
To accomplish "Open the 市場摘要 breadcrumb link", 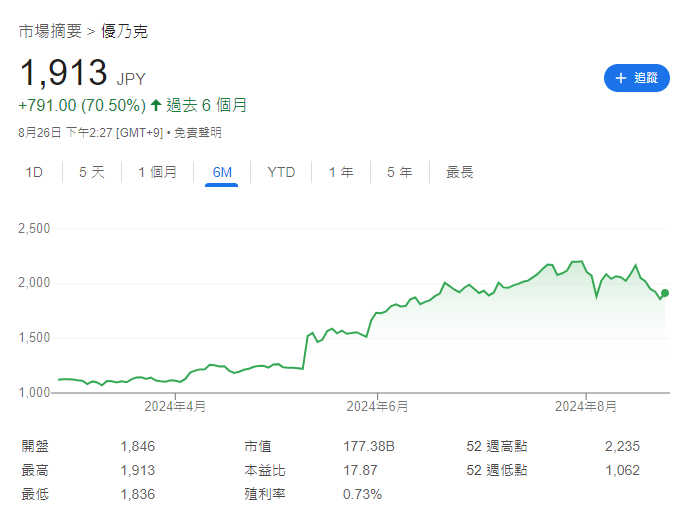I will (x=51, y=31).
